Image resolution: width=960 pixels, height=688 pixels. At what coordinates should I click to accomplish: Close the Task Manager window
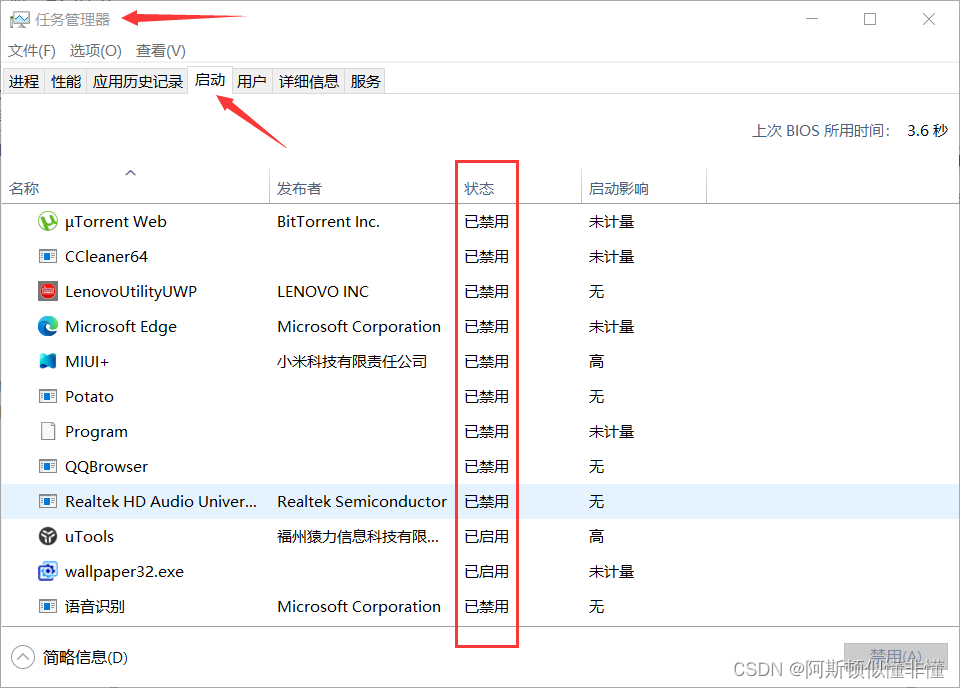929,19
